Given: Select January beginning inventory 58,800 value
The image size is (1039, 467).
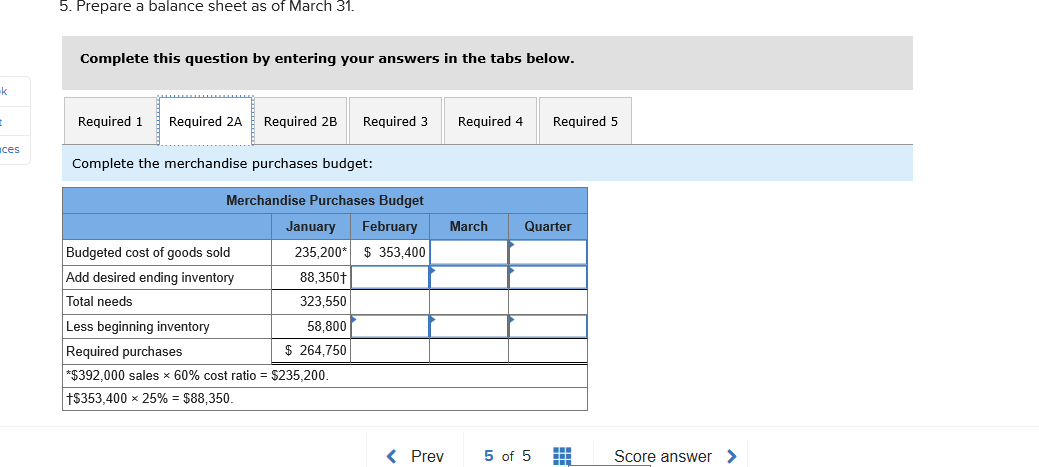Looking at the screenshot, I should (327, 326).
